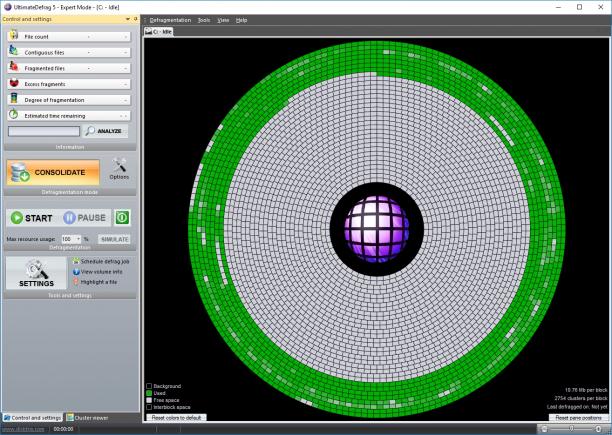Click the '2754 clusters per block' text
The height and width of the screenshot is (435, 612).
[581, 398]
